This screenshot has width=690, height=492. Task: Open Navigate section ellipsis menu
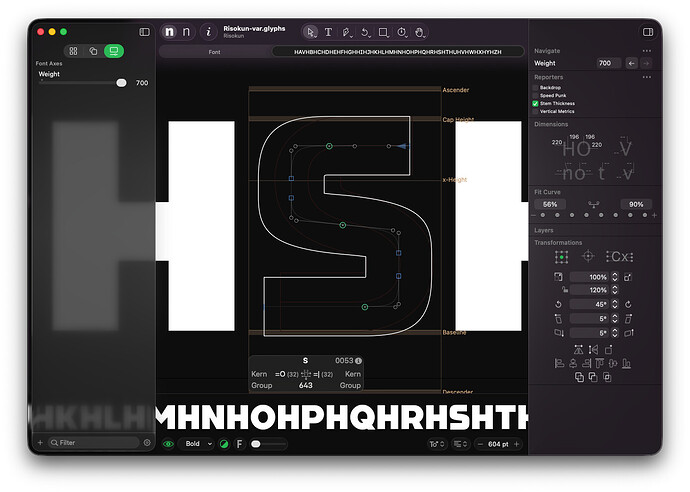pyautogui.click(x=646, y=51)
